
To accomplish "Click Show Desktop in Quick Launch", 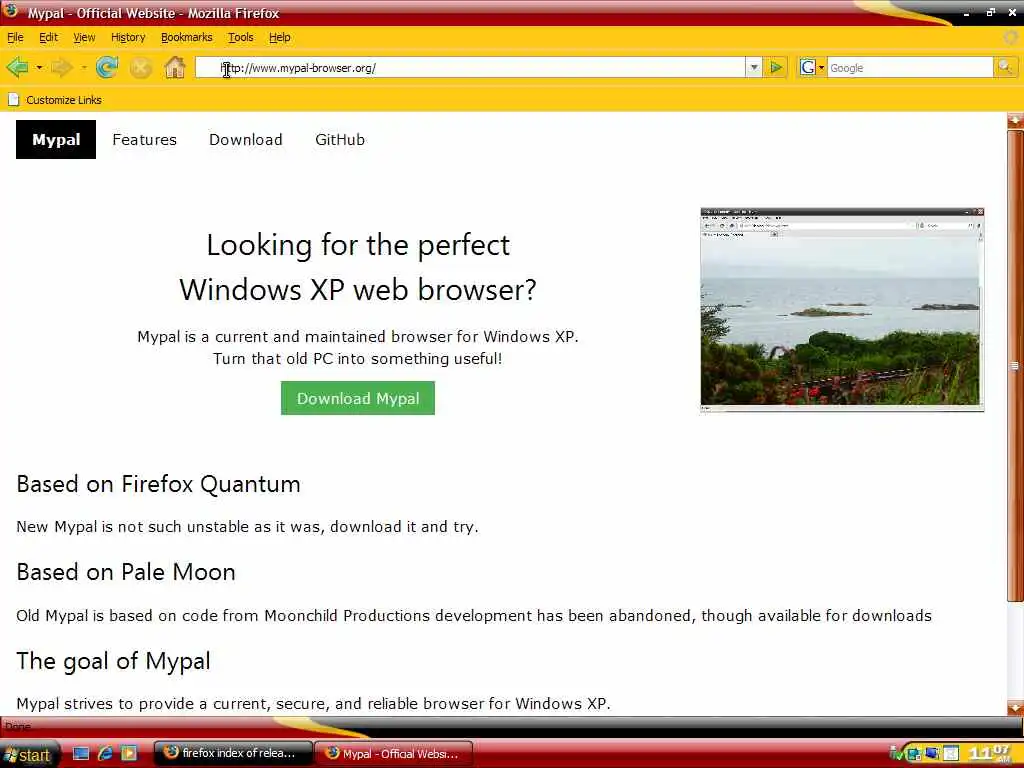I will click(81, 754).
